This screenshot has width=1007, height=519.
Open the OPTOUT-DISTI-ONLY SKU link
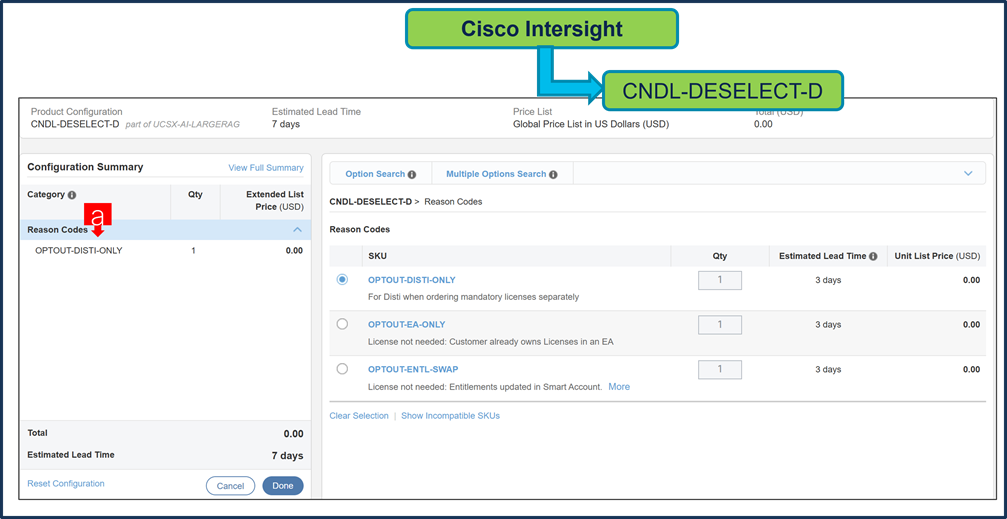[412, 280]
